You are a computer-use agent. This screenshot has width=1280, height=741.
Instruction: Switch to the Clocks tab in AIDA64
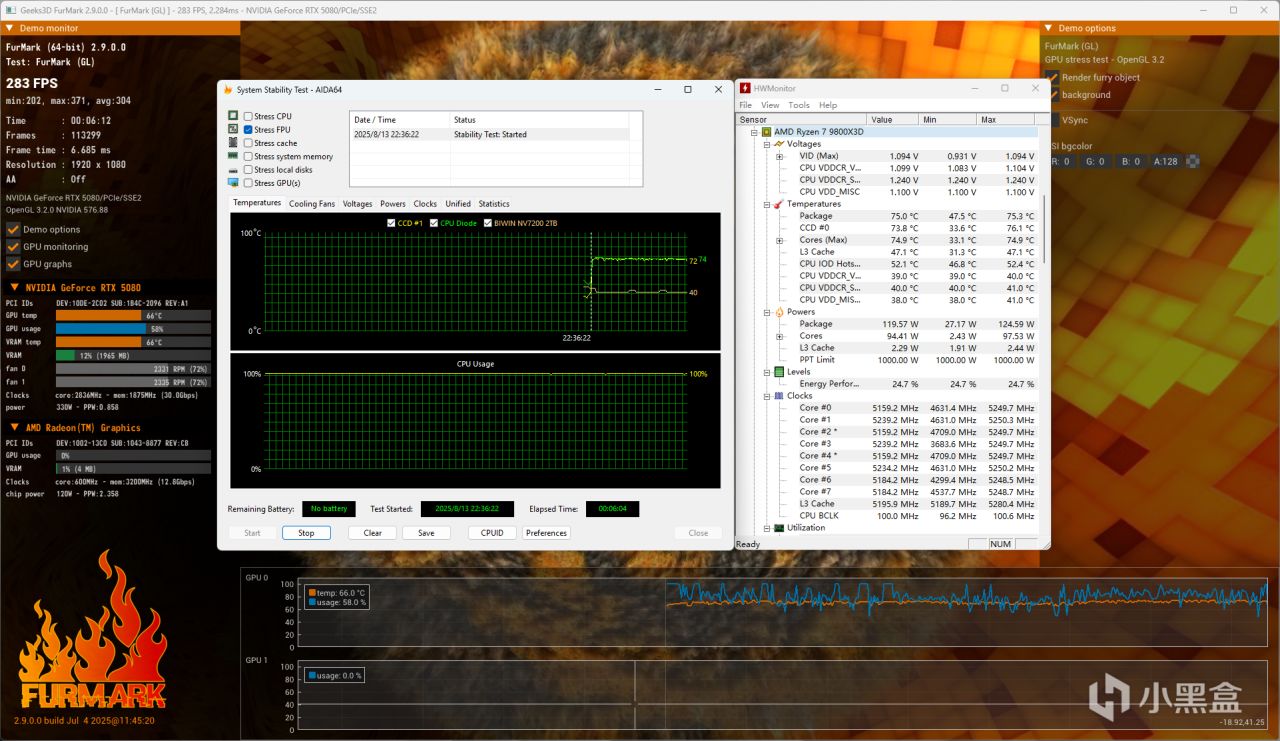click(x=425, y=204)
